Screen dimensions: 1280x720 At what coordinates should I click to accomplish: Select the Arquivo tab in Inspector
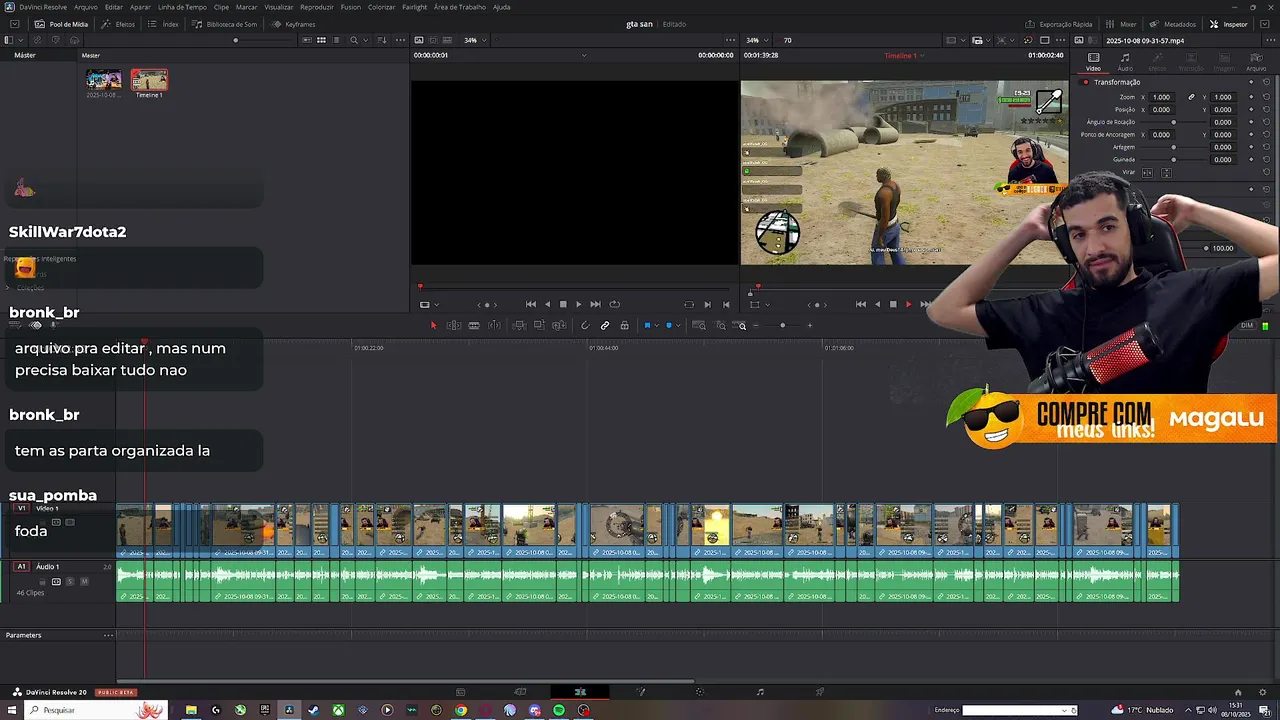coord(1256,62)
